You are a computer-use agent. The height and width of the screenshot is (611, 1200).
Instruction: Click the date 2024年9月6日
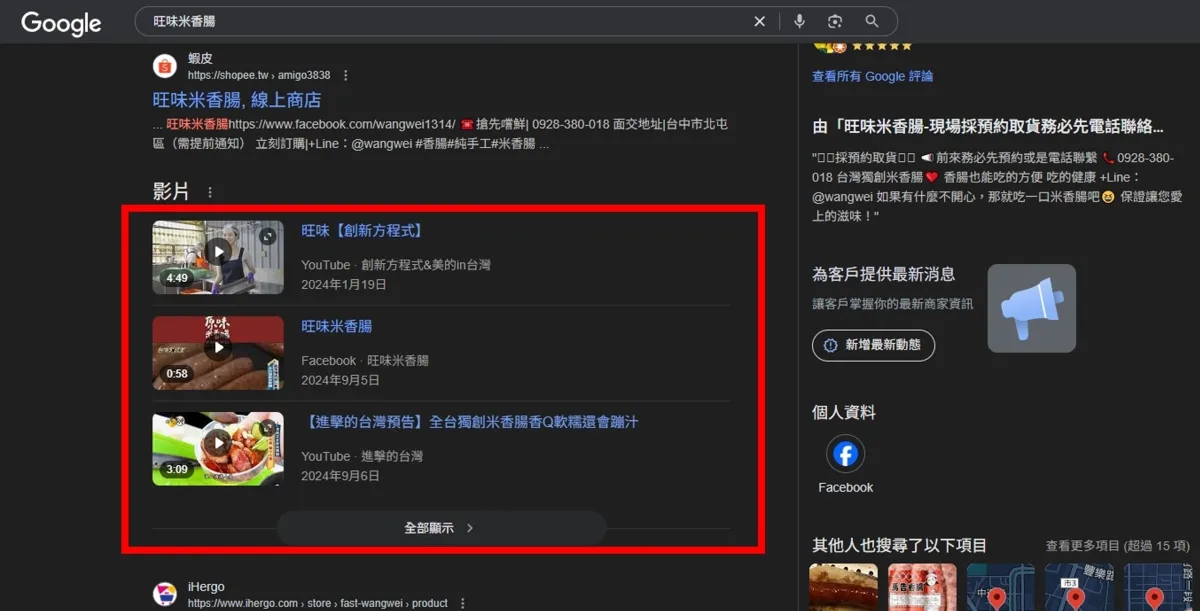(340, 477)
